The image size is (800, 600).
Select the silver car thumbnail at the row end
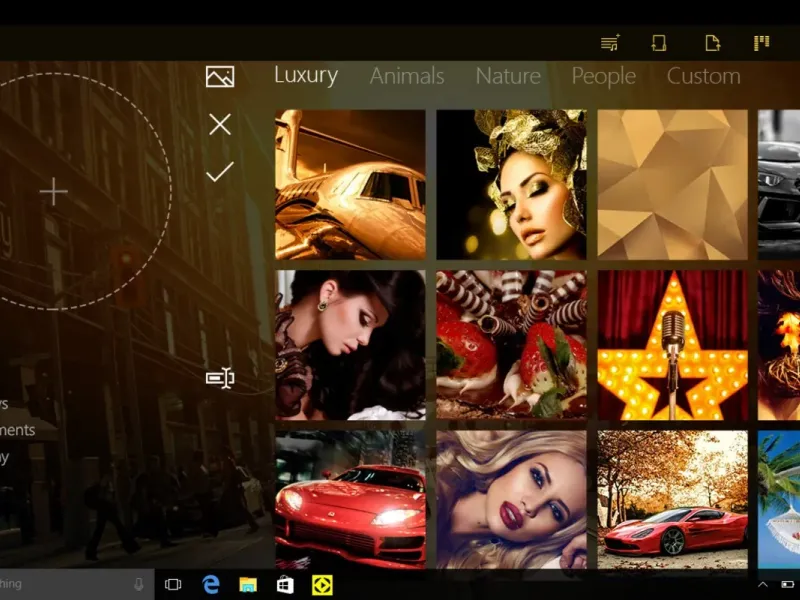[x=779, y=185]
